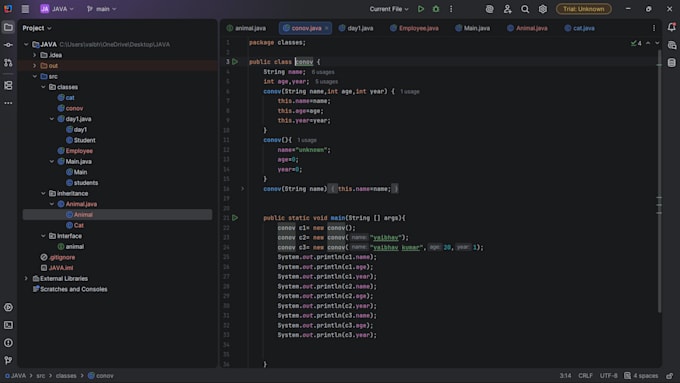Open the Problems tool window icon
This screenshot has height=383, width=680.
click(8, 343)
